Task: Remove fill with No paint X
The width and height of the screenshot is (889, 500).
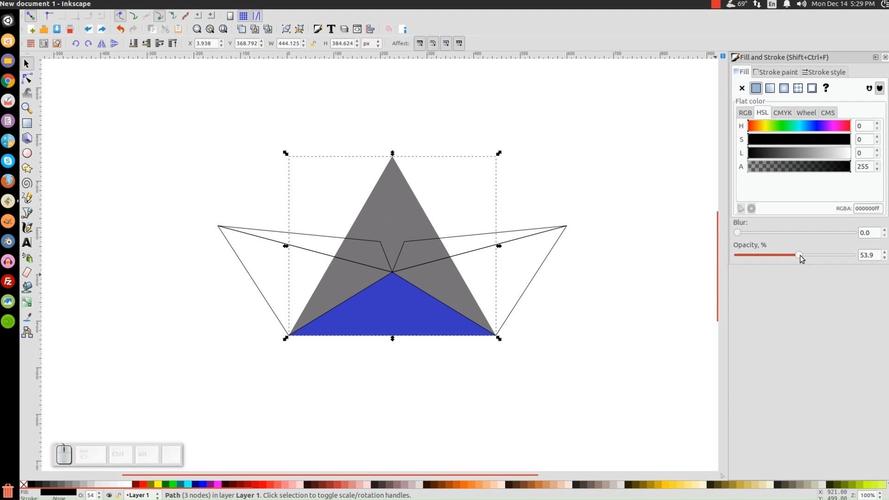Action: coord(742,88)
